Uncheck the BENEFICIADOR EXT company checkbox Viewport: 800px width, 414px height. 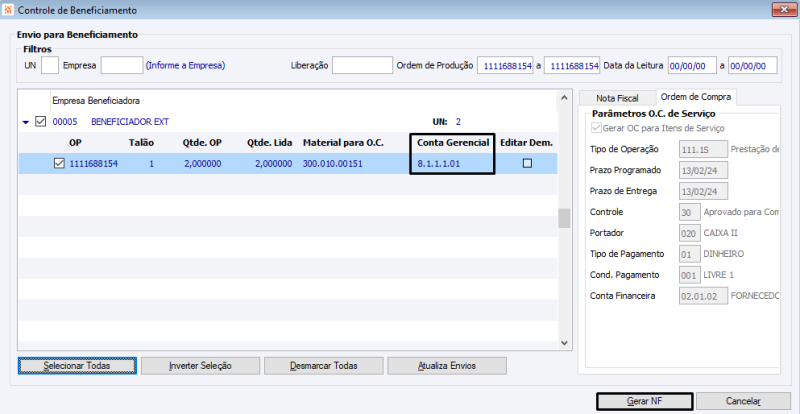40,121
